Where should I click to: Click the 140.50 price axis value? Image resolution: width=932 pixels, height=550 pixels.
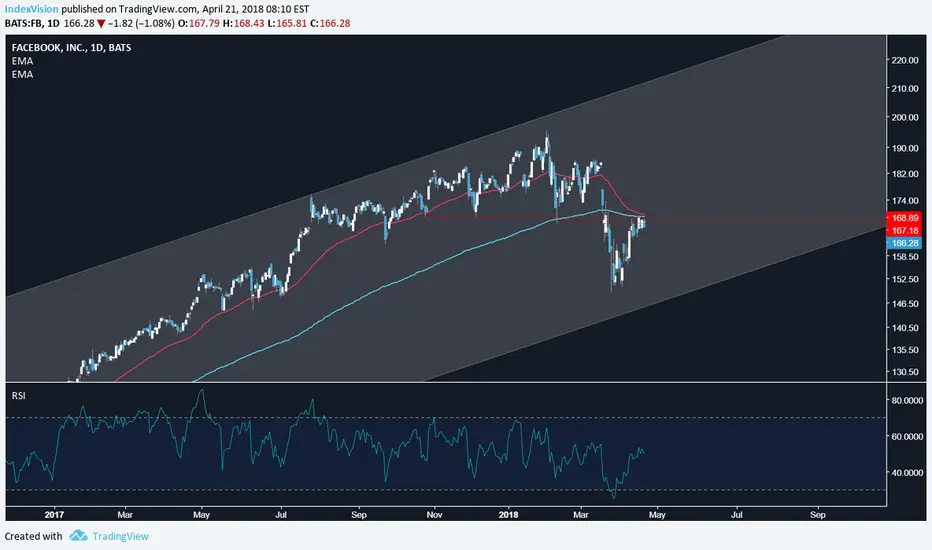click(x=905, y=328)
